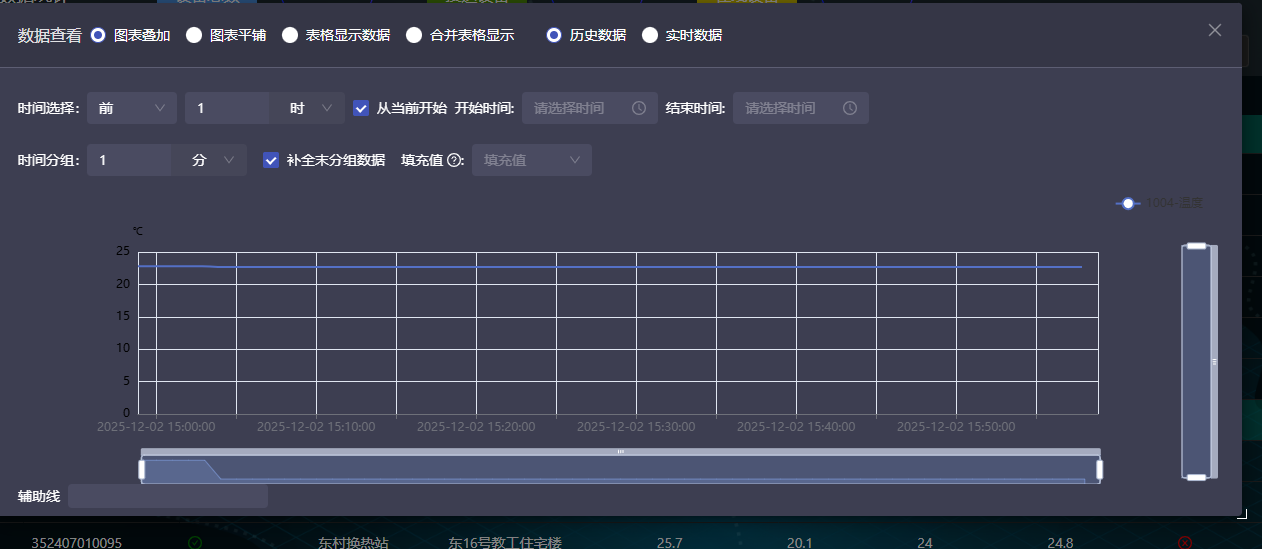Click the vertical range slider top handle
Image resolution: width=1262 pixels, height=549 pixels.
(1196, 246)
